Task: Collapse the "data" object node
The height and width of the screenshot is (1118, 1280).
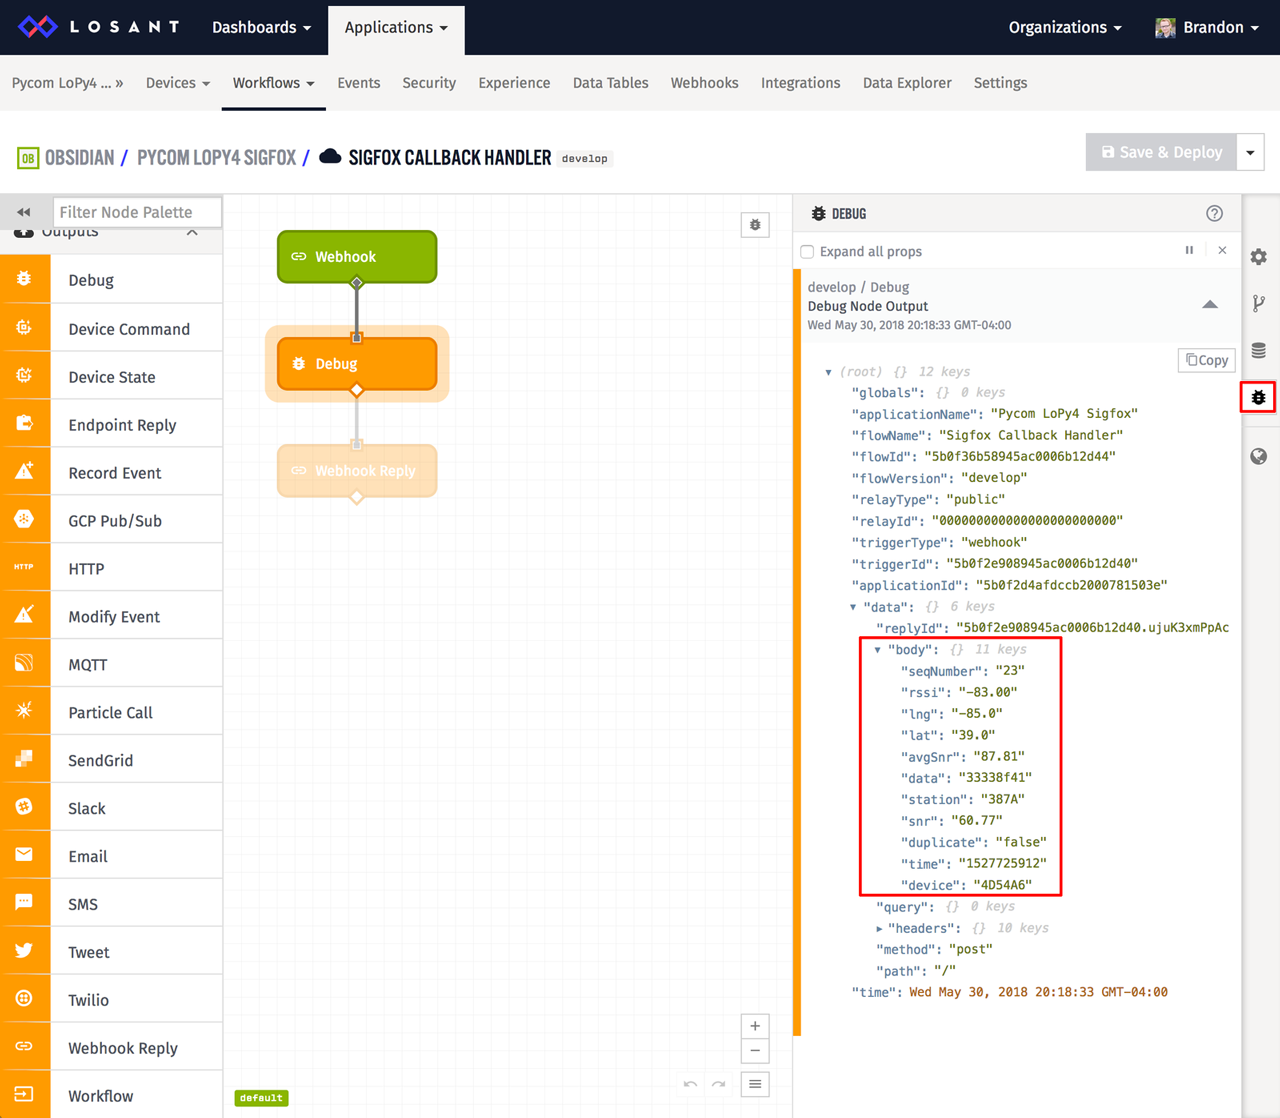Action: coord(853,607)
